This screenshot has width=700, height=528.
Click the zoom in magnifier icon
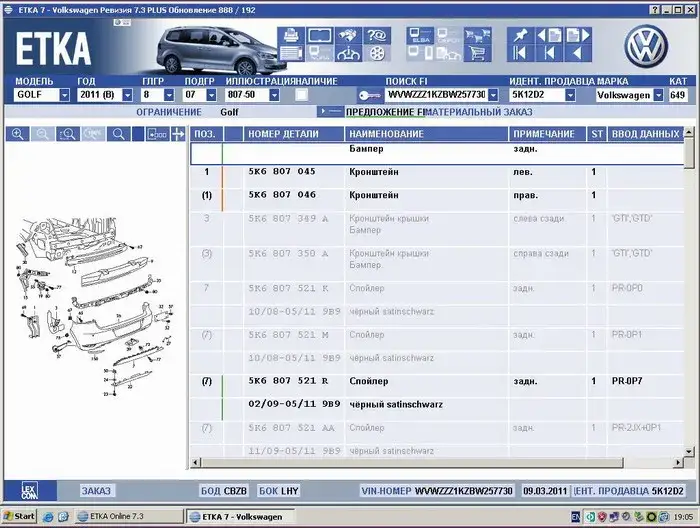[18, 133]
